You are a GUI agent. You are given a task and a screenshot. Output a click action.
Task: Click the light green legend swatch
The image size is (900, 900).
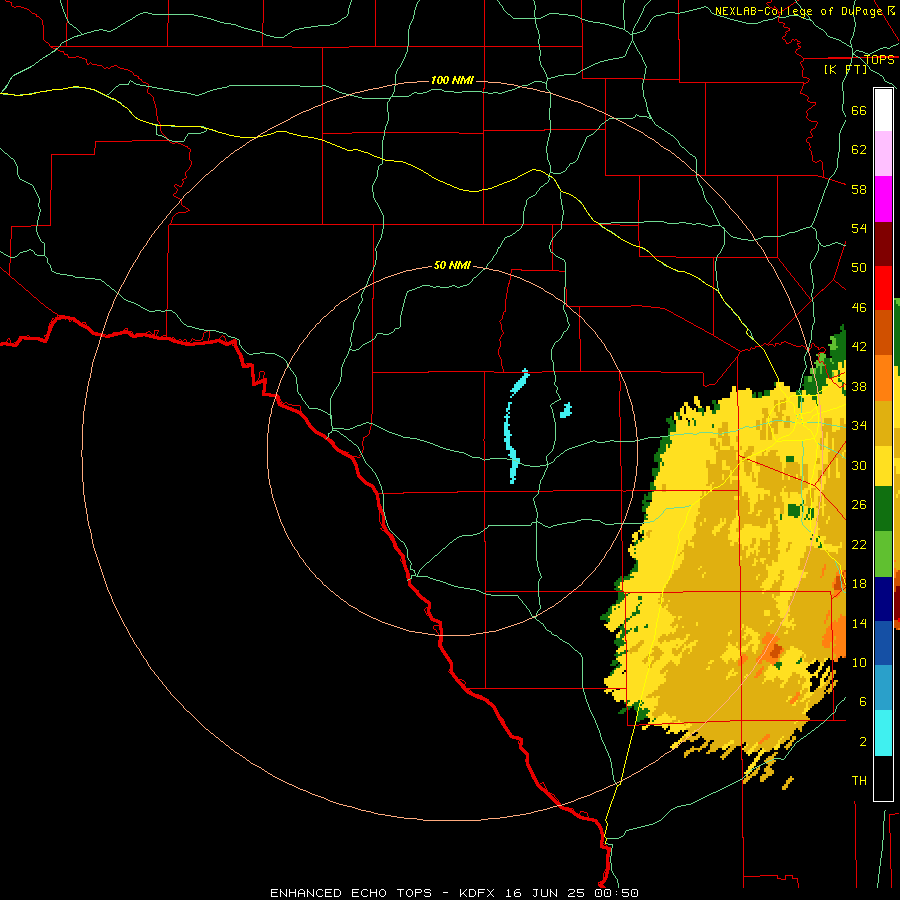[883, 554]
